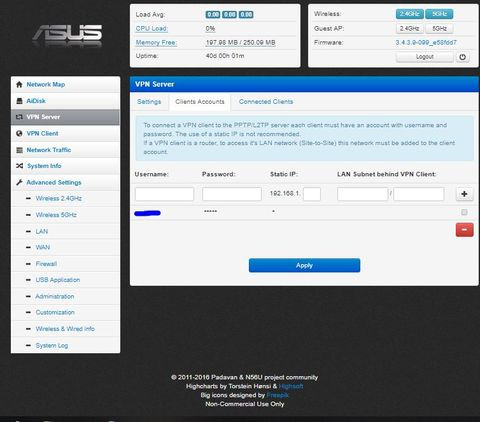Click the Advanced Settings wrench icon
This screenshot has height=422, width=480.
point(19,182)
